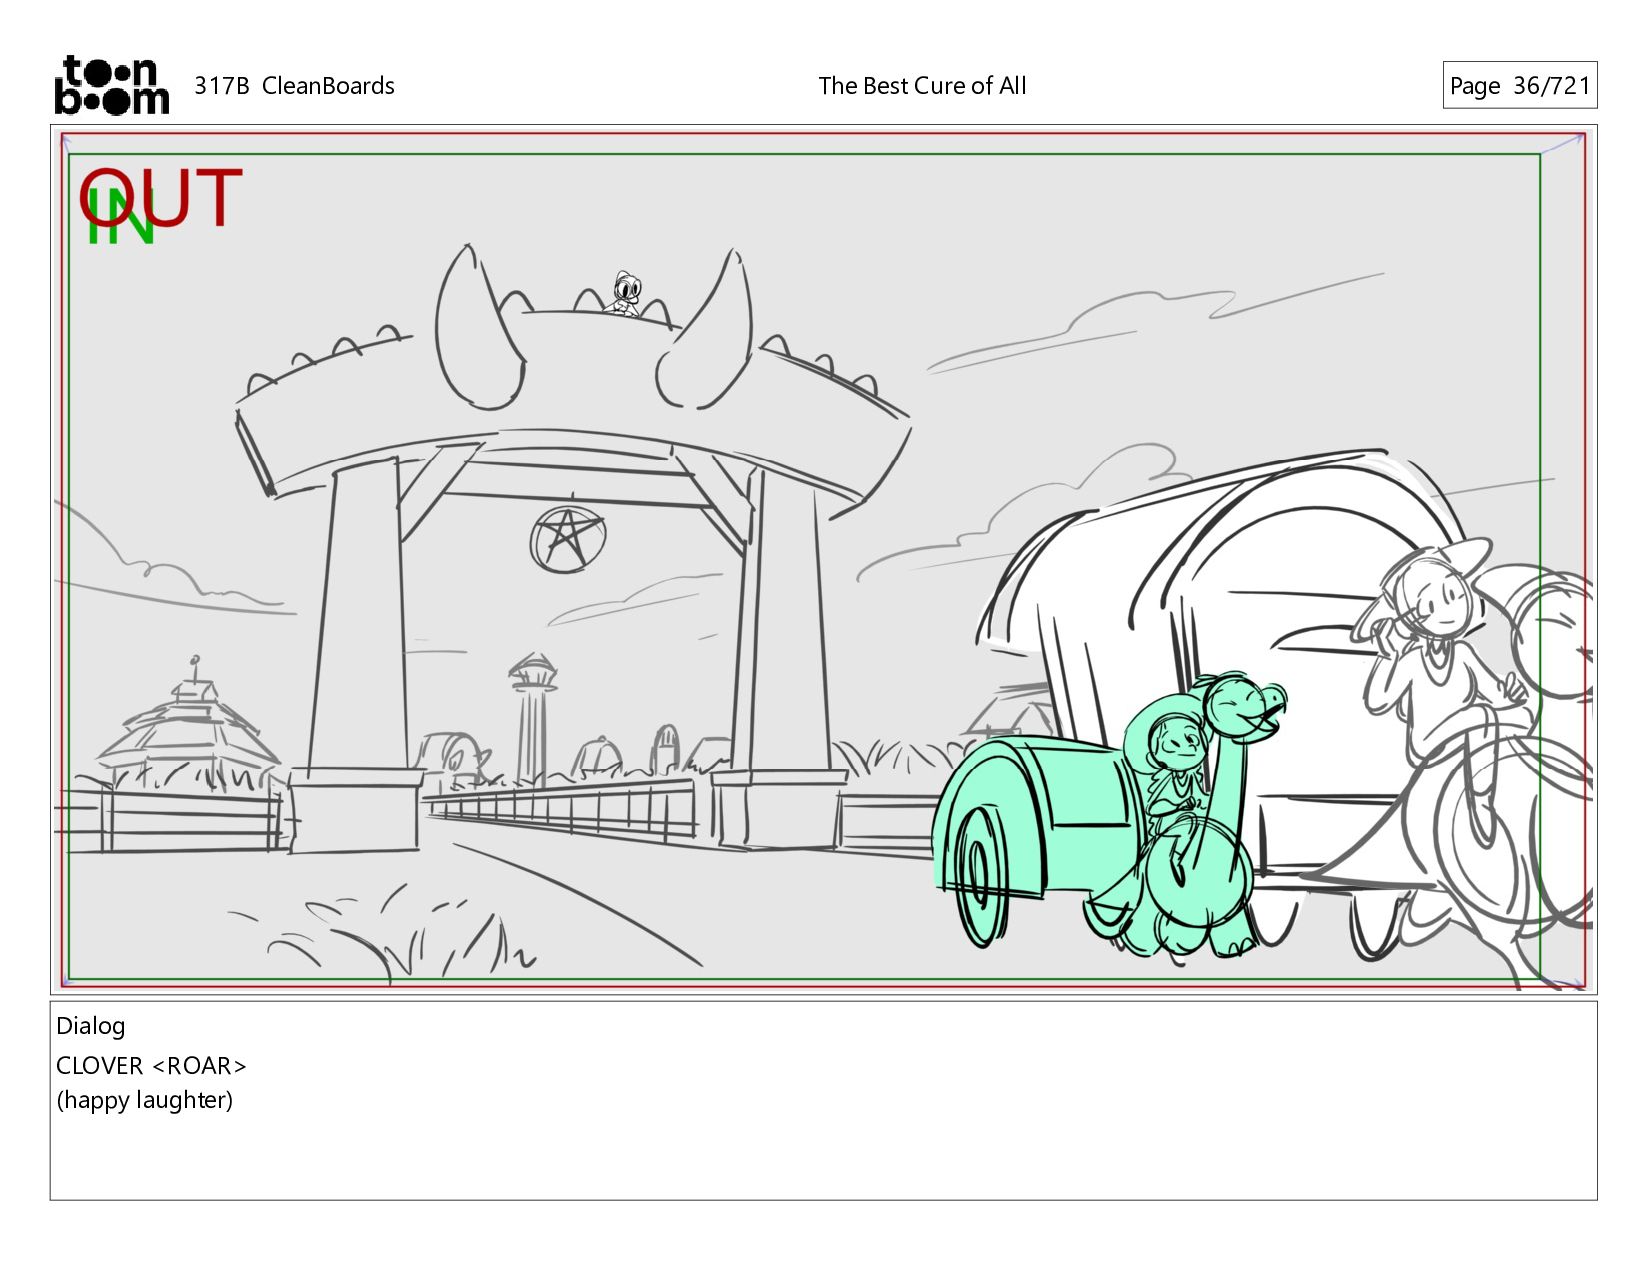1650x1275 pixels.
Task: Click the storyboard panel thumbnail
Action: 824,560
